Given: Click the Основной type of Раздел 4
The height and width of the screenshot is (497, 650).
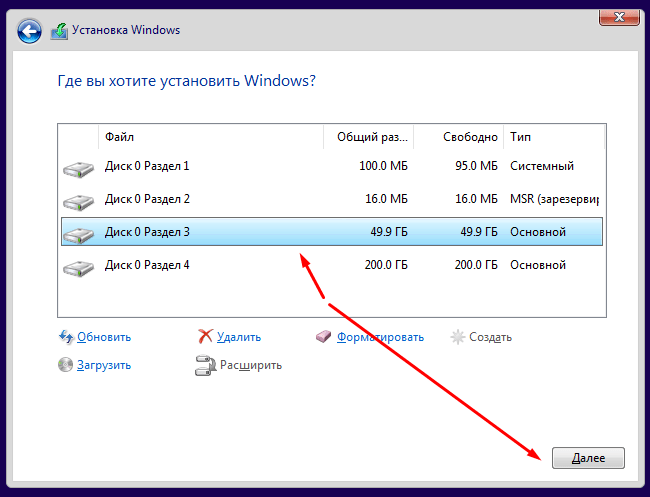Looking at the screenshot, I should point(538,265).
